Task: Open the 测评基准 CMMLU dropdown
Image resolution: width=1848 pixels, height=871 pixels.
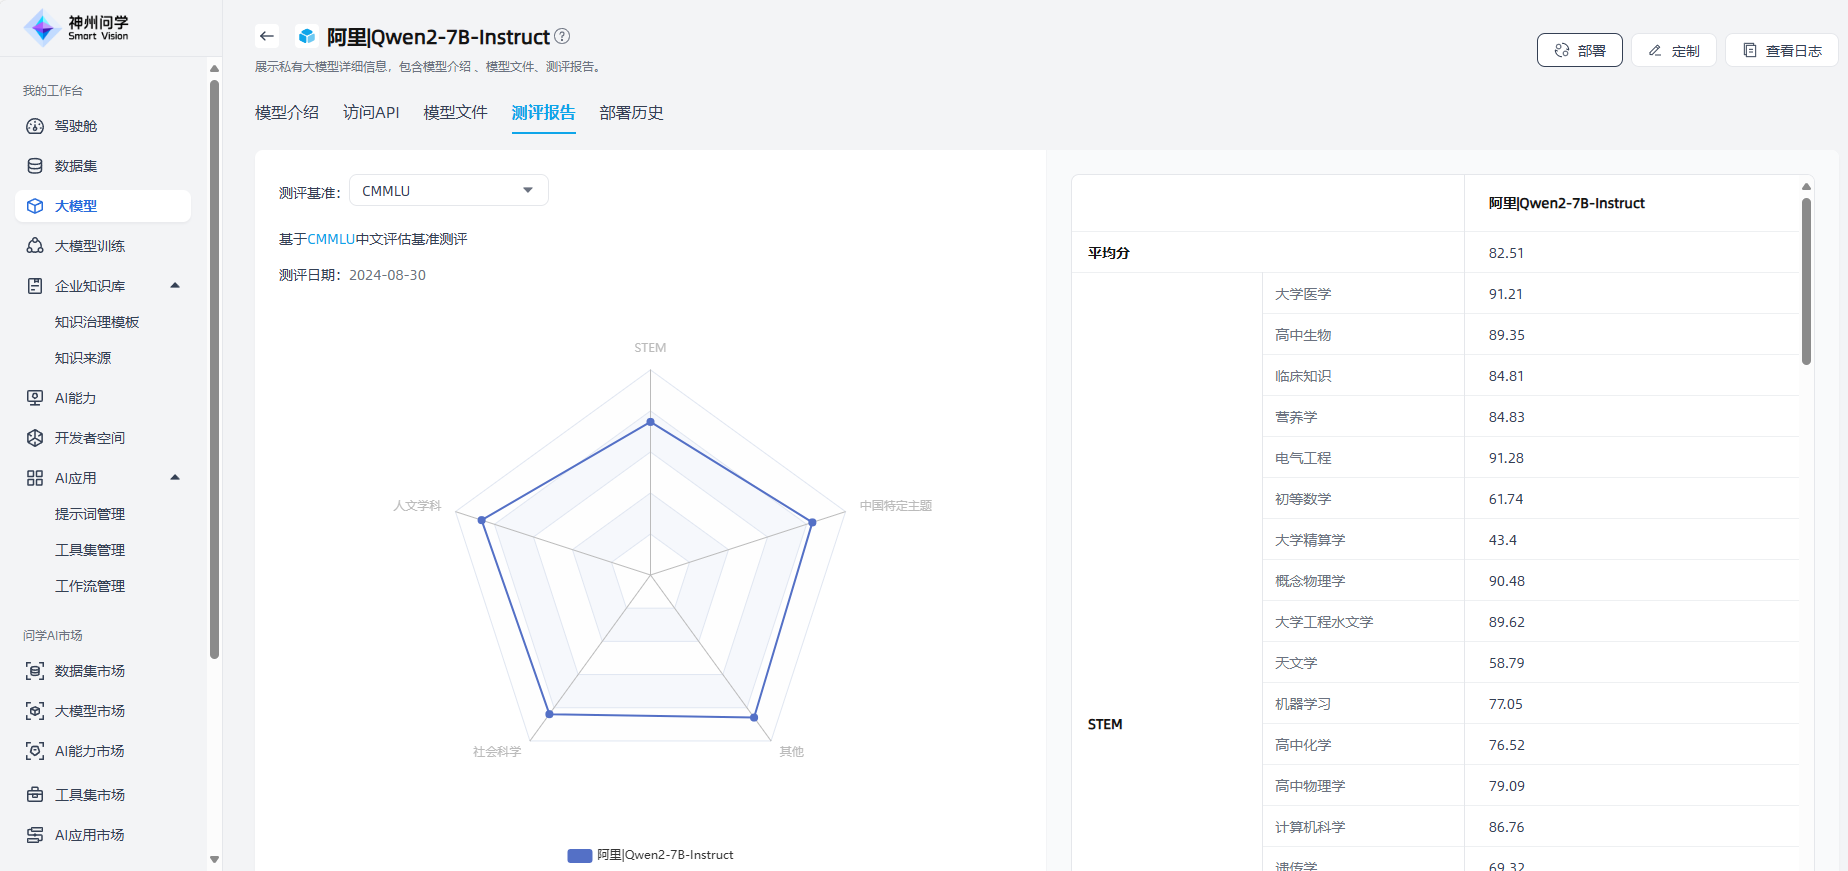Action: click(x=448, y=191)
